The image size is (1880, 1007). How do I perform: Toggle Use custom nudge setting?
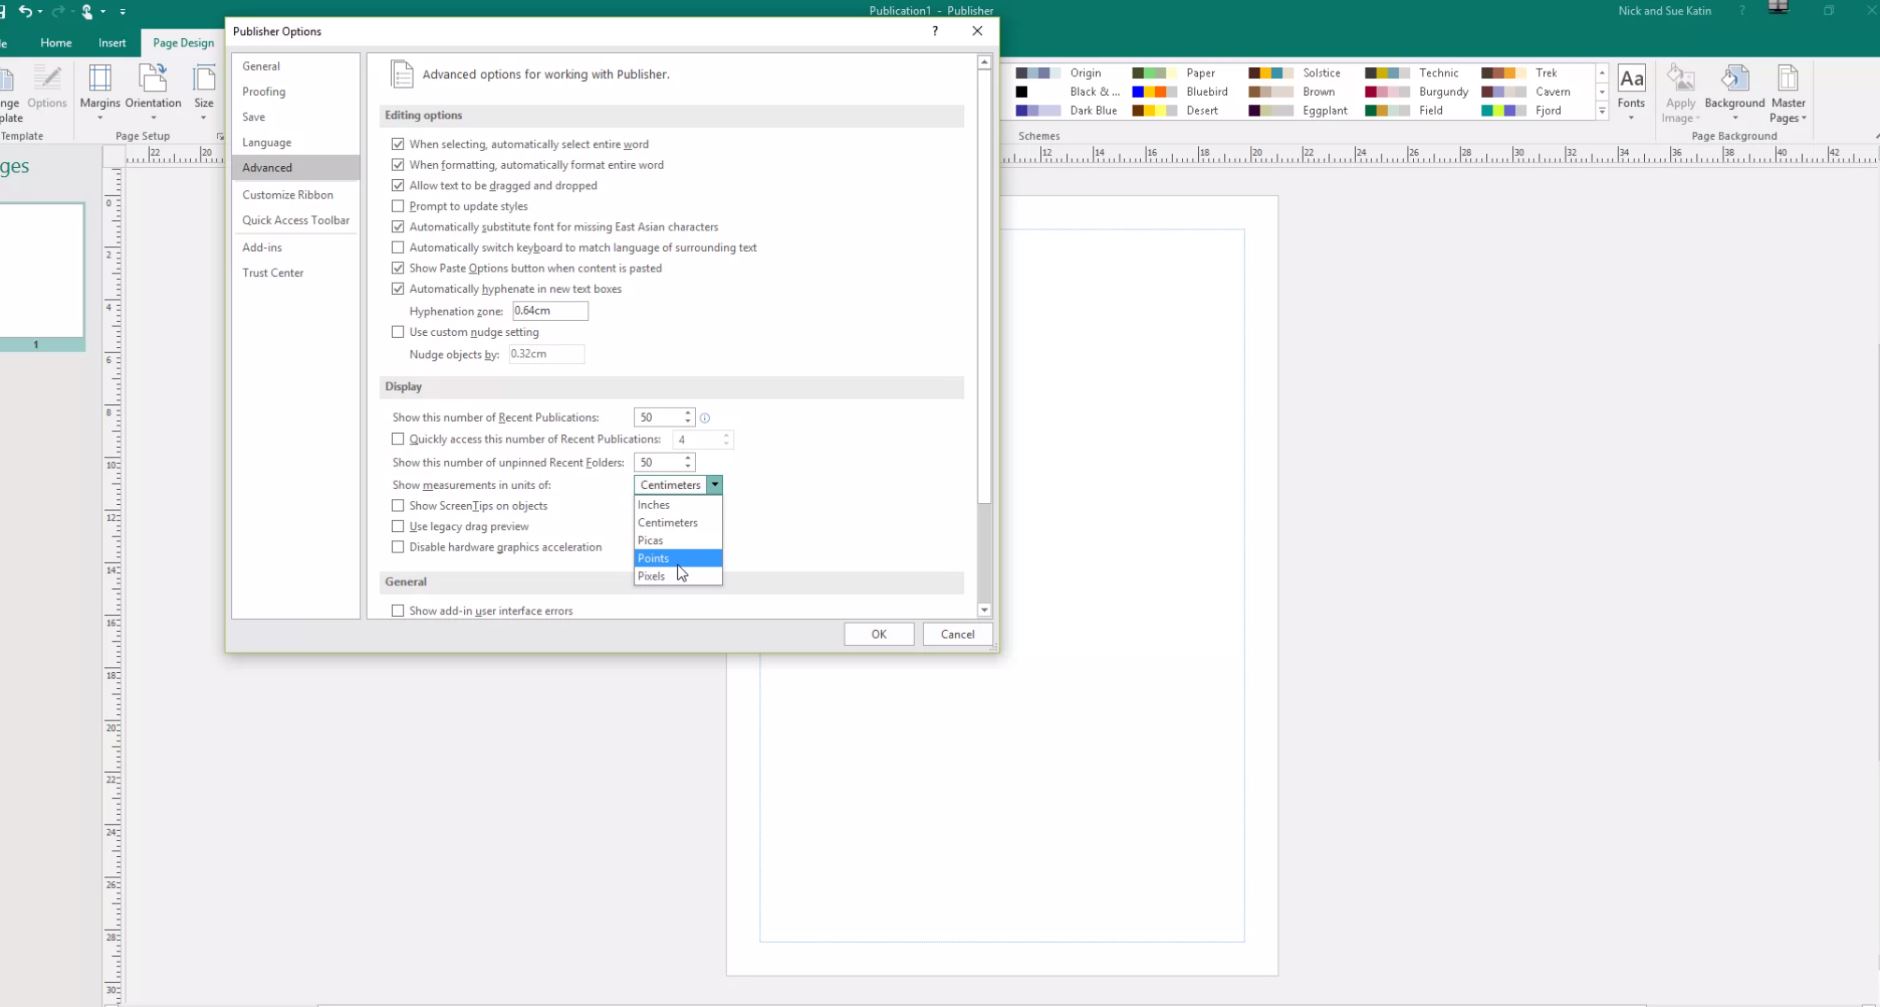(398, 332)
